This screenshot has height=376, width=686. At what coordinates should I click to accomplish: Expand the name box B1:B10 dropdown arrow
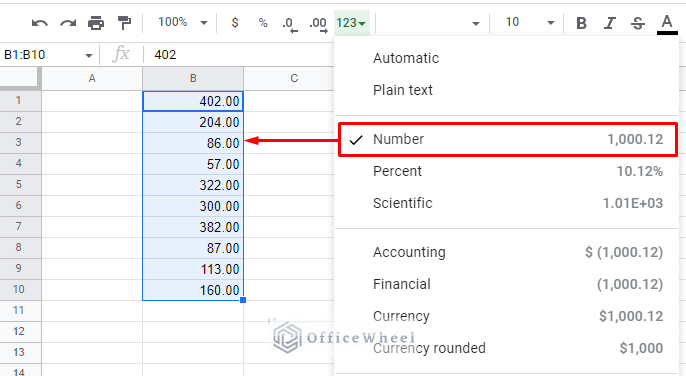point(89,55)
